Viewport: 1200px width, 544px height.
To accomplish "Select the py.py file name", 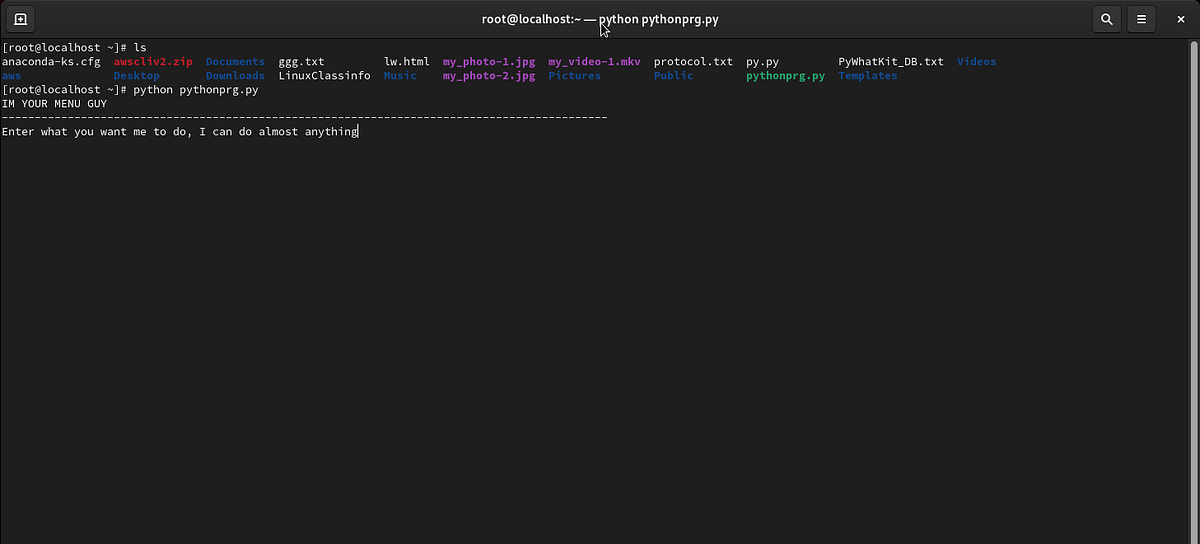I will [x=762, y=62].
